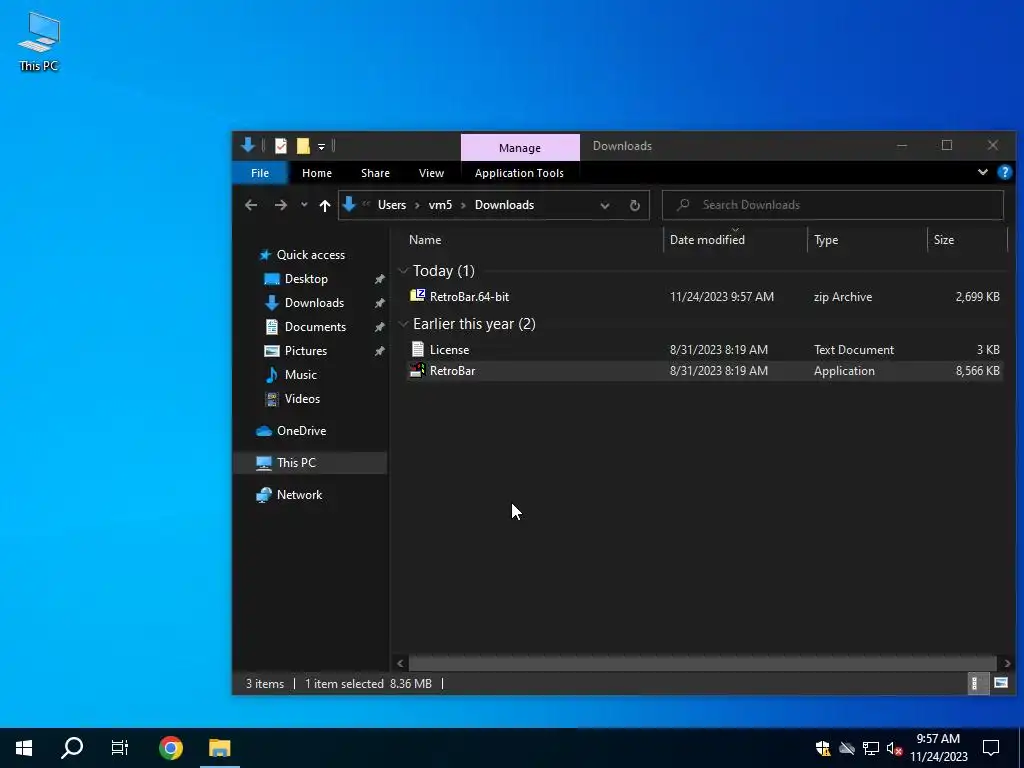Click the RetroBar.64-bit zip icon
Image resolution: width=1024 pixels, height=768 pixels.
[x=417, y=296]
